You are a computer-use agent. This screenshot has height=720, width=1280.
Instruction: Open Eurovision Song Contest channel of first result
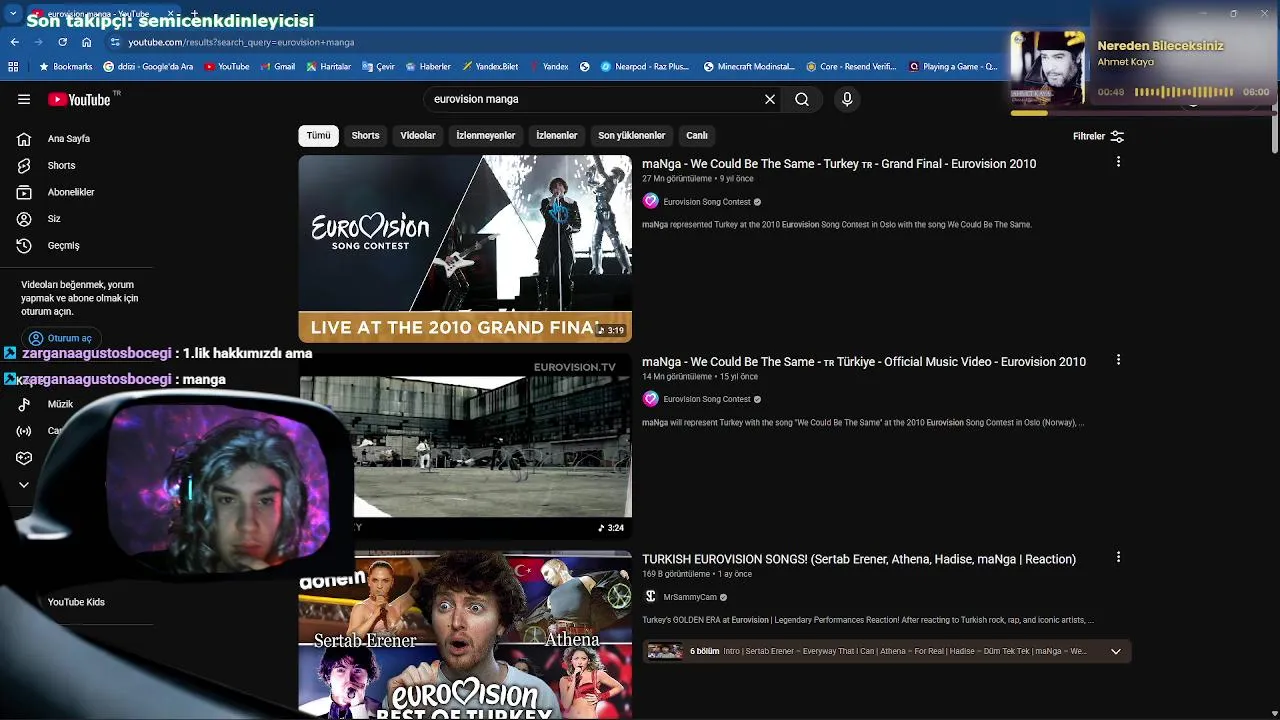click(707, 202)
